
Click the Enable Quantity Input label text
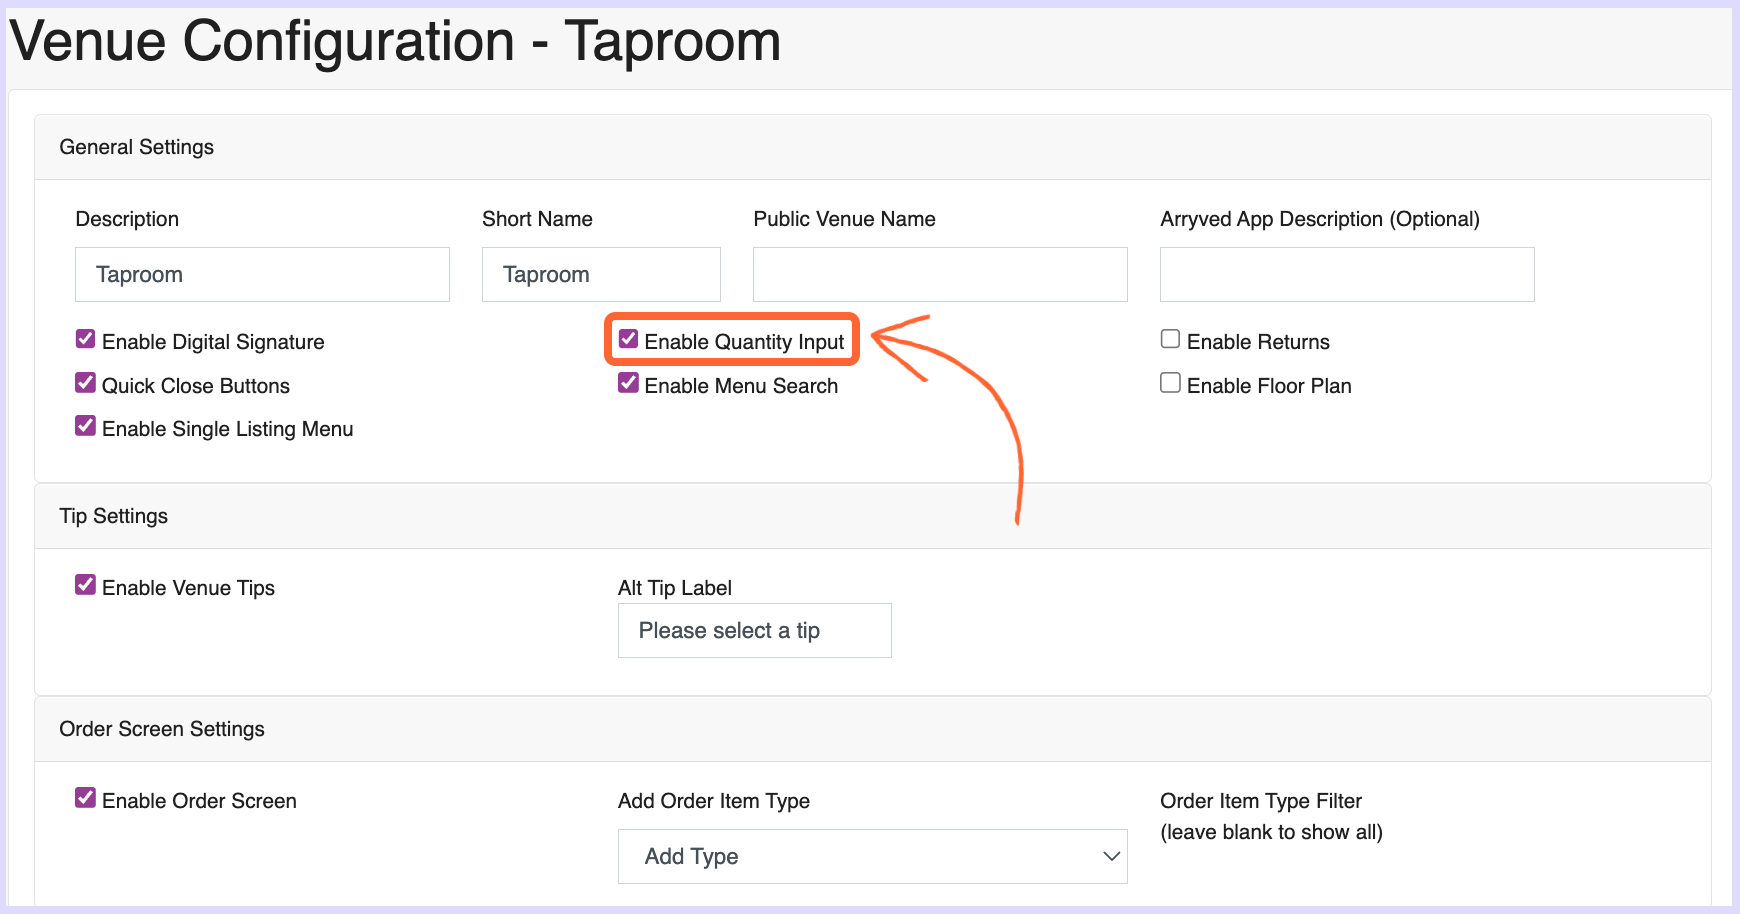pos(744,342)
